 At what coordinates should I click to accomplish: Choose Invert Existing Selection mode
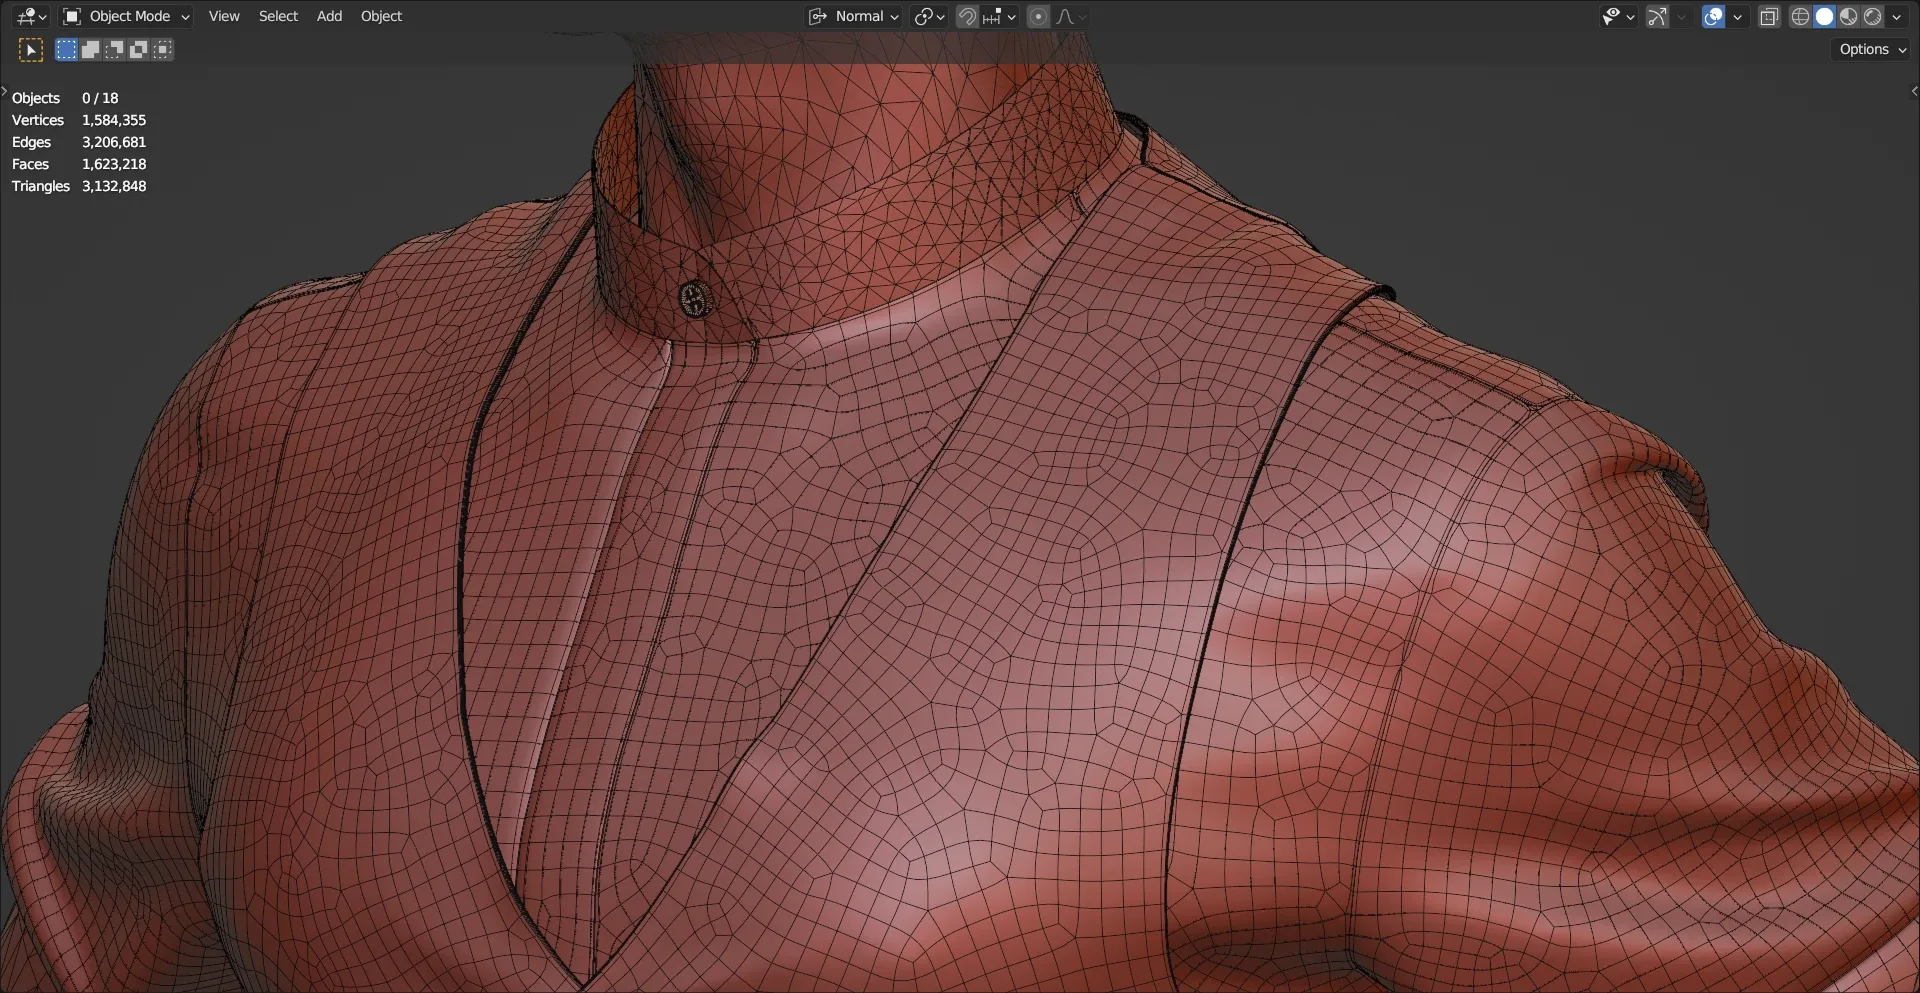coord(138,49)
